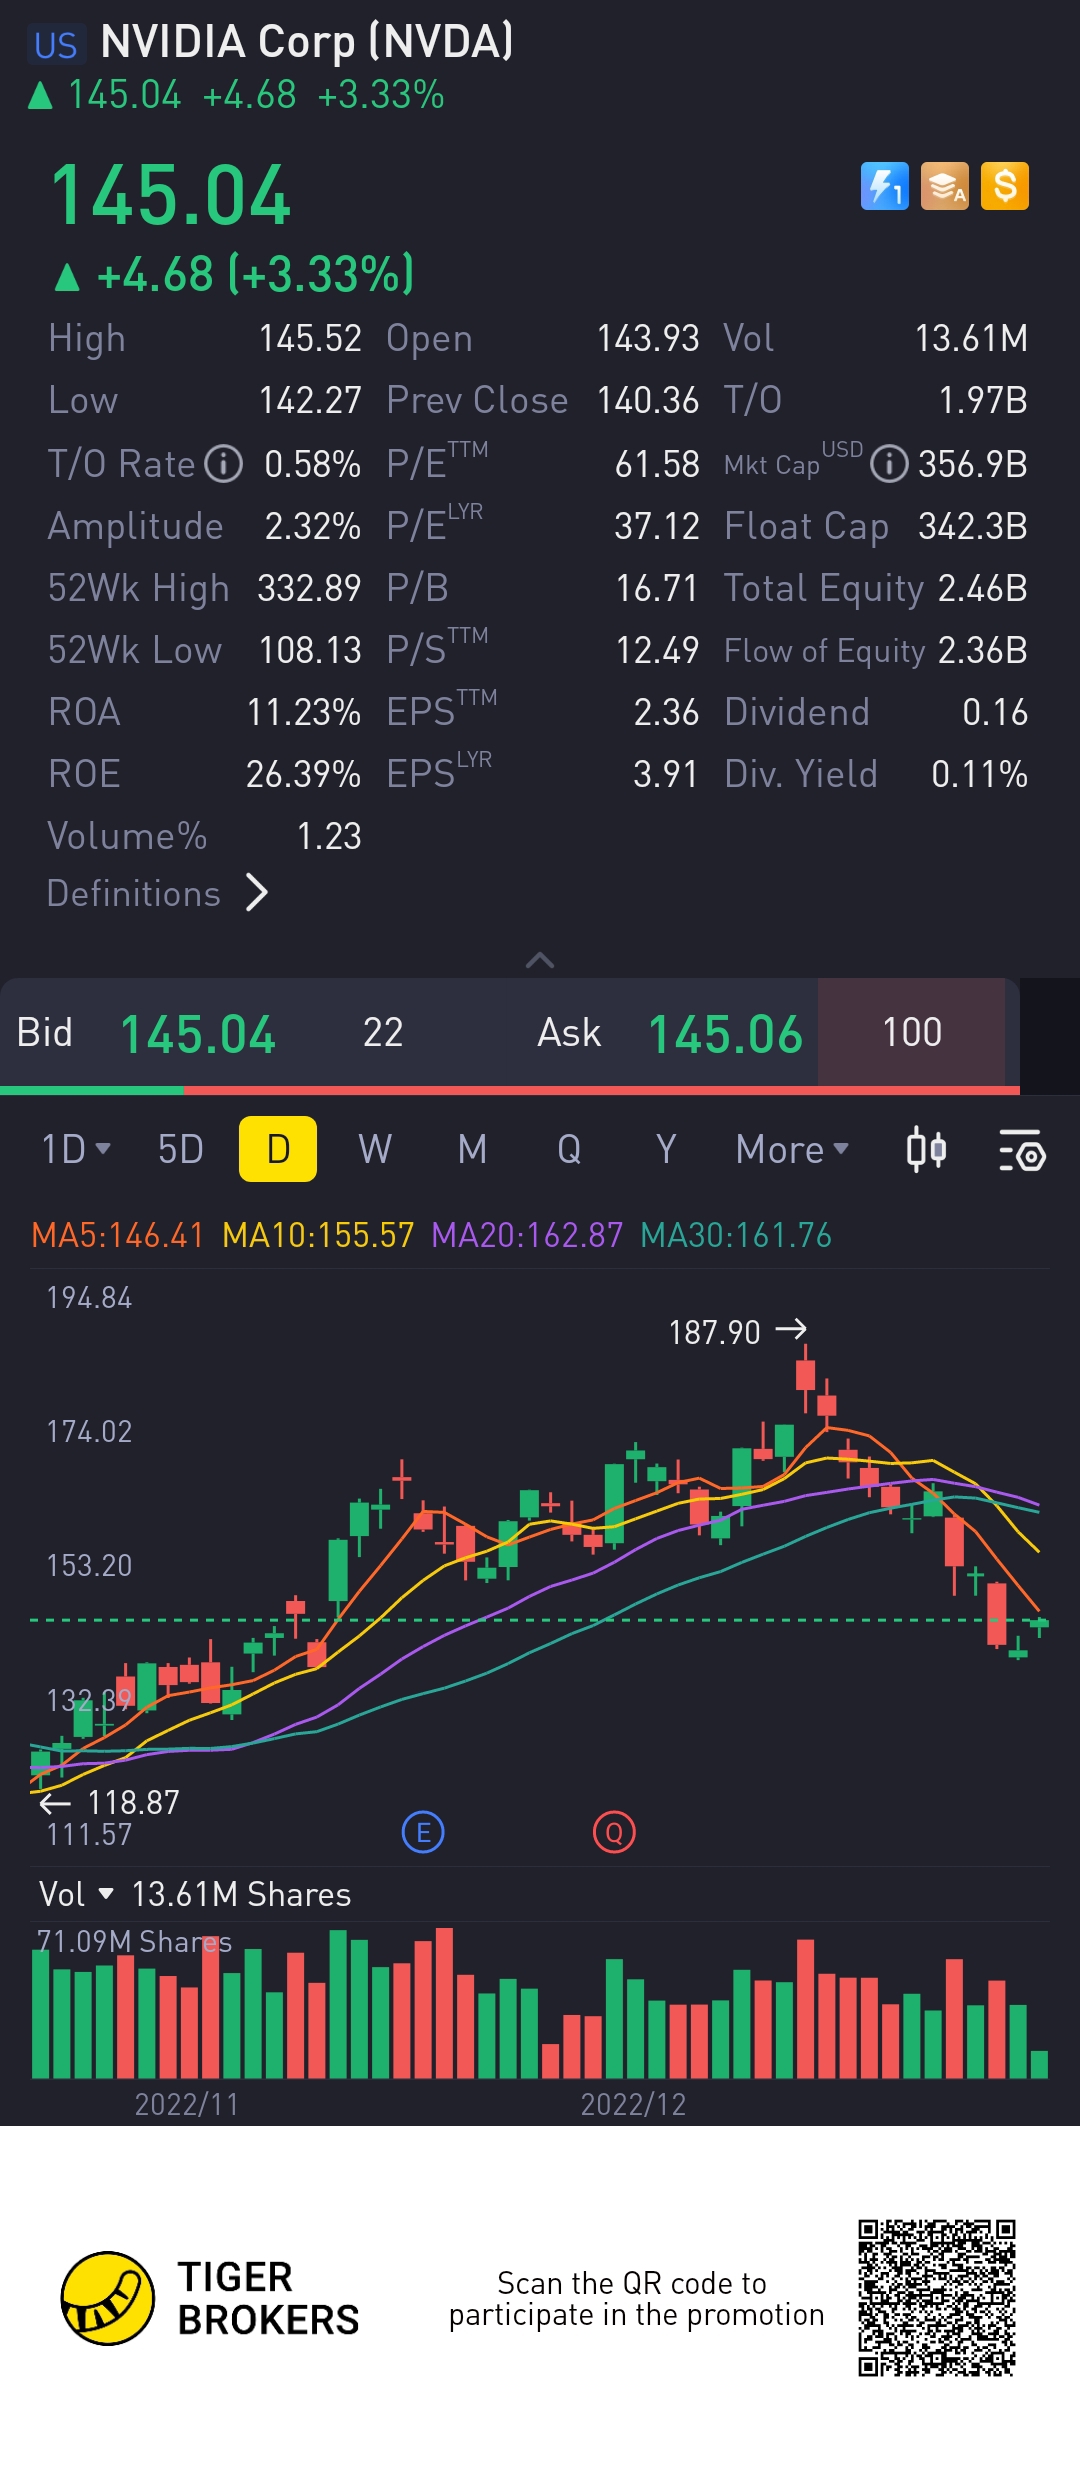Tap MA10:155.57 legend label

(318, 1235)
